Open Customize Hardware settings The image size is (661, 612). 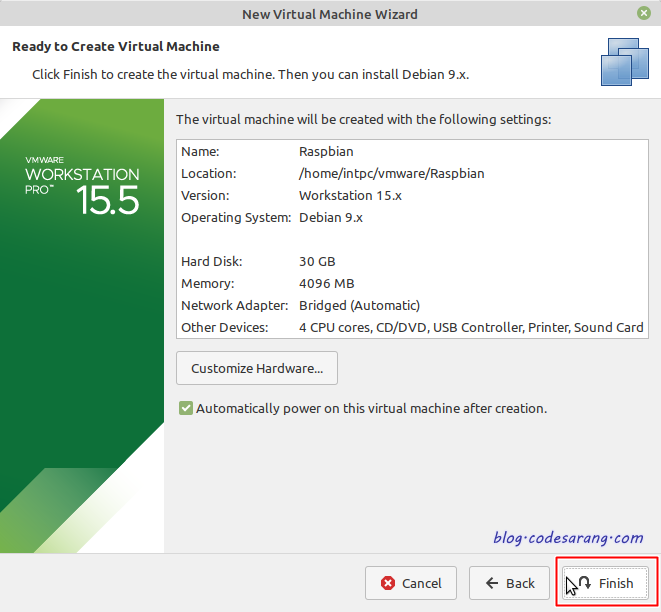pos(257,368)
